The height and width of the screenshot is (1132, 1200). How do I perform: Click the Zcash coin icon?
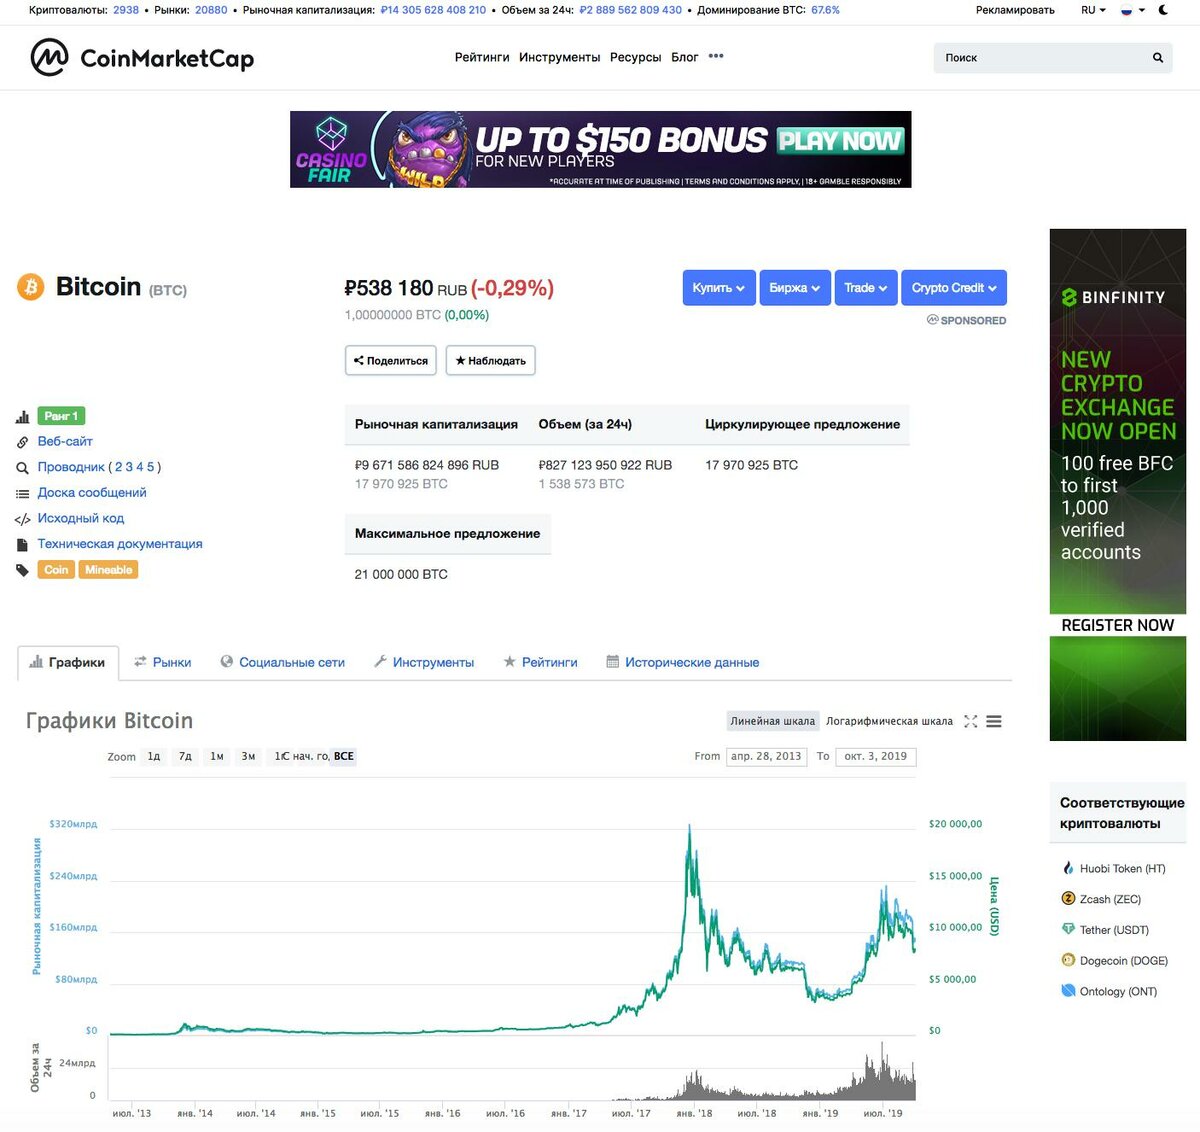(x=1068, y=899)
